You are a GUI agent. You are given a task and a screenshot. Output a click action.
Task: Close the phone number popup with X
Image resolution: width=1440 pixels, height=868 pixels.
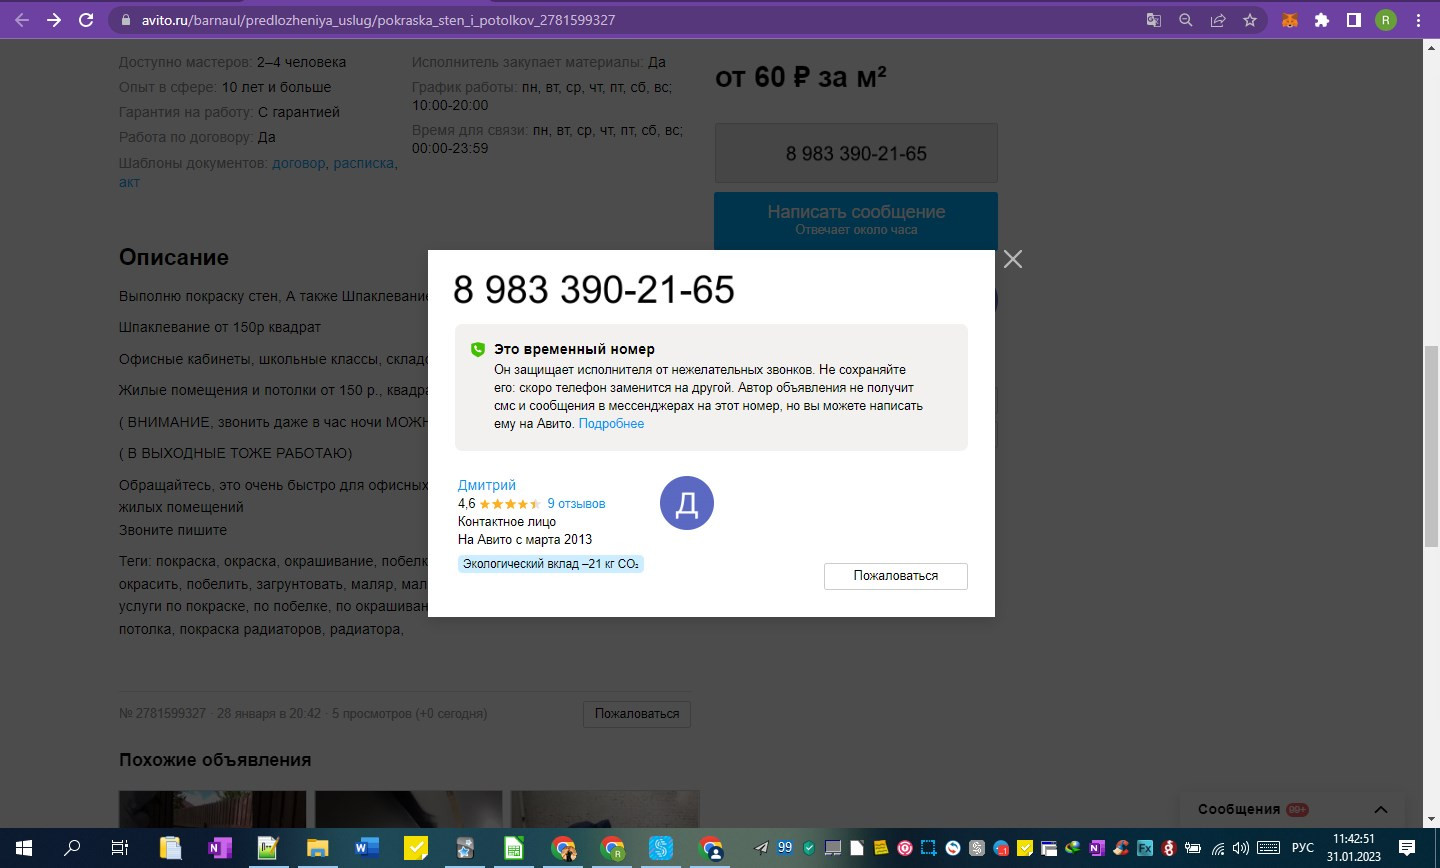(x=1013, y=259)
